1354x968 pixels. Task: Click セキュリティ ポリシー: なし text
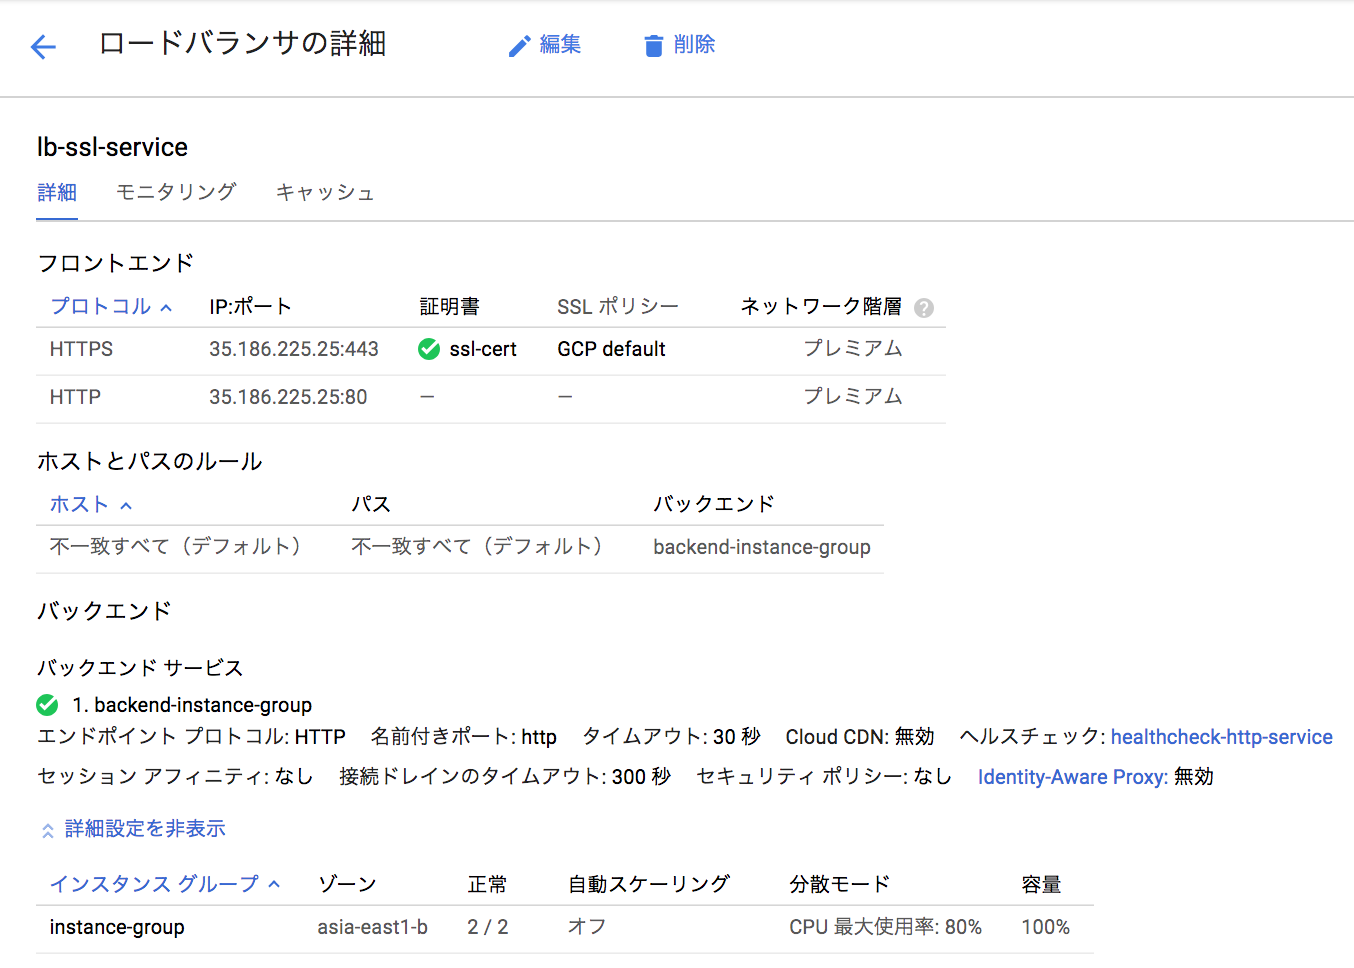pyautogui.click(x=824, y=777)
